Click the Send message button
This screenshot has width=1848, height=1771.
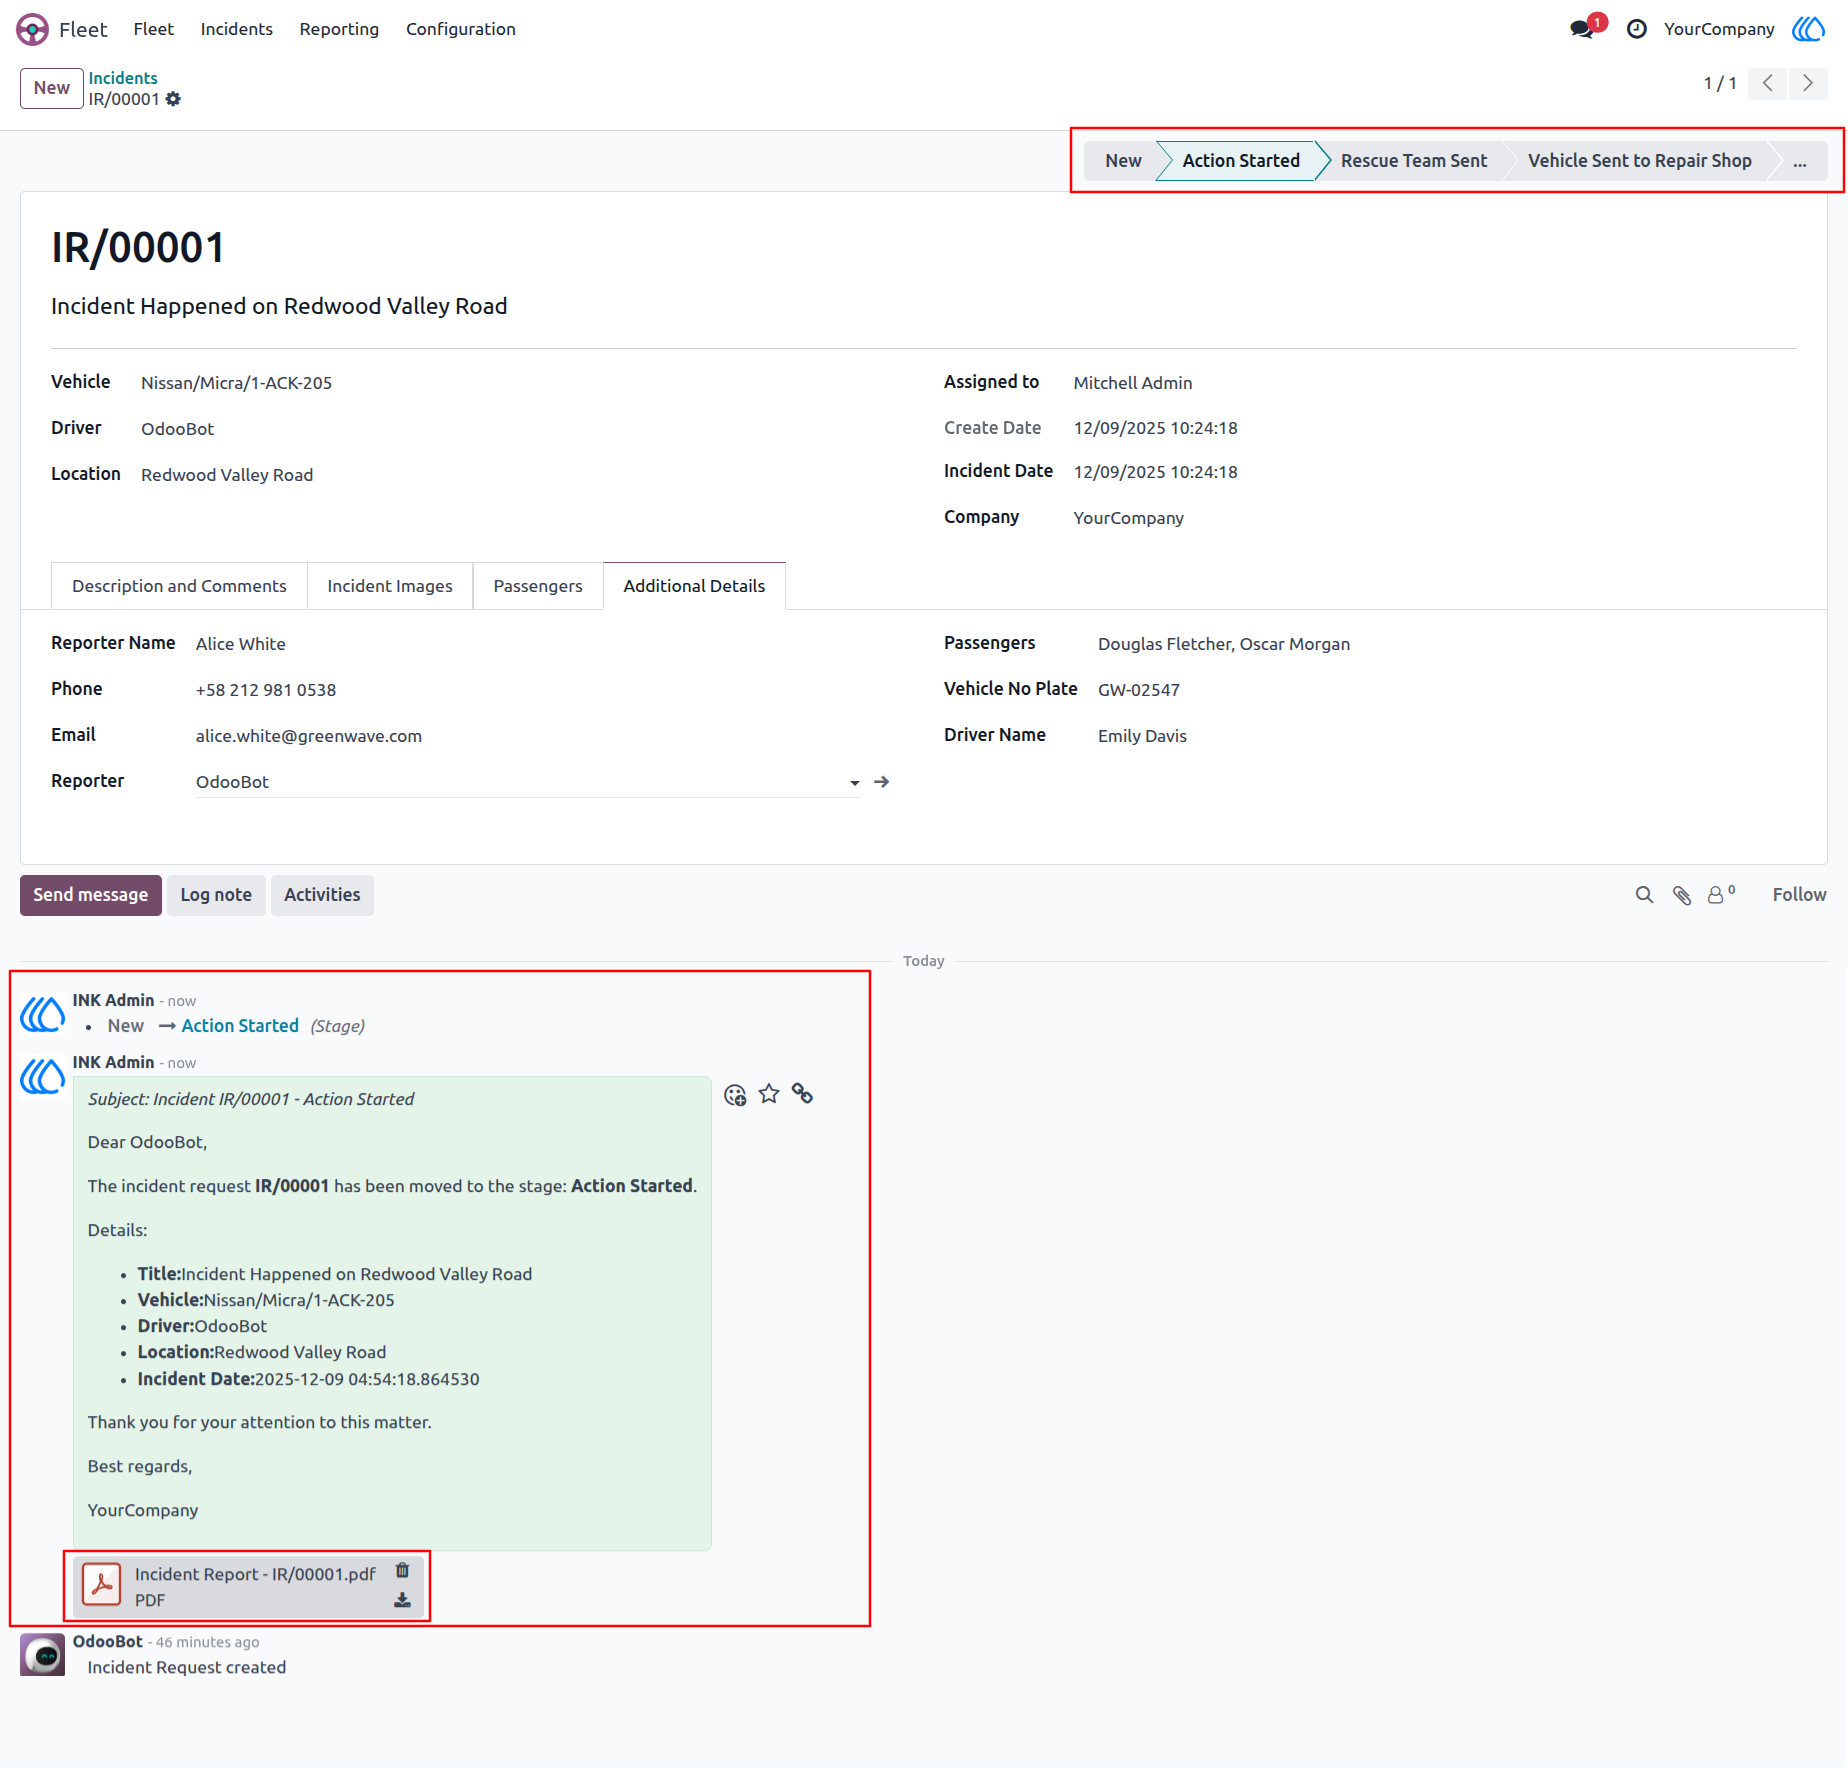pos(91,895)
